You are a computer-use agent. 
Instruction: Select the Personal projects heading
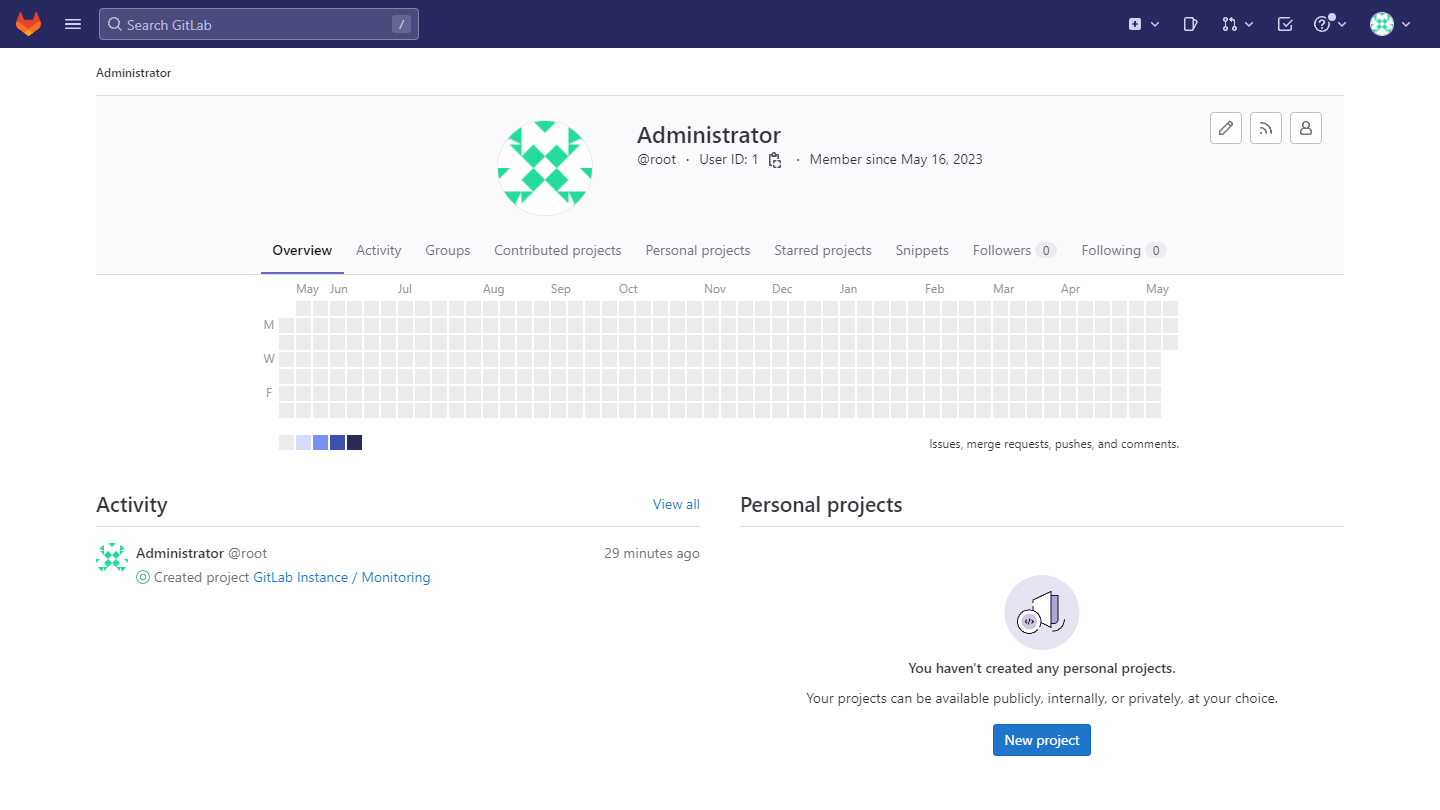821,505
